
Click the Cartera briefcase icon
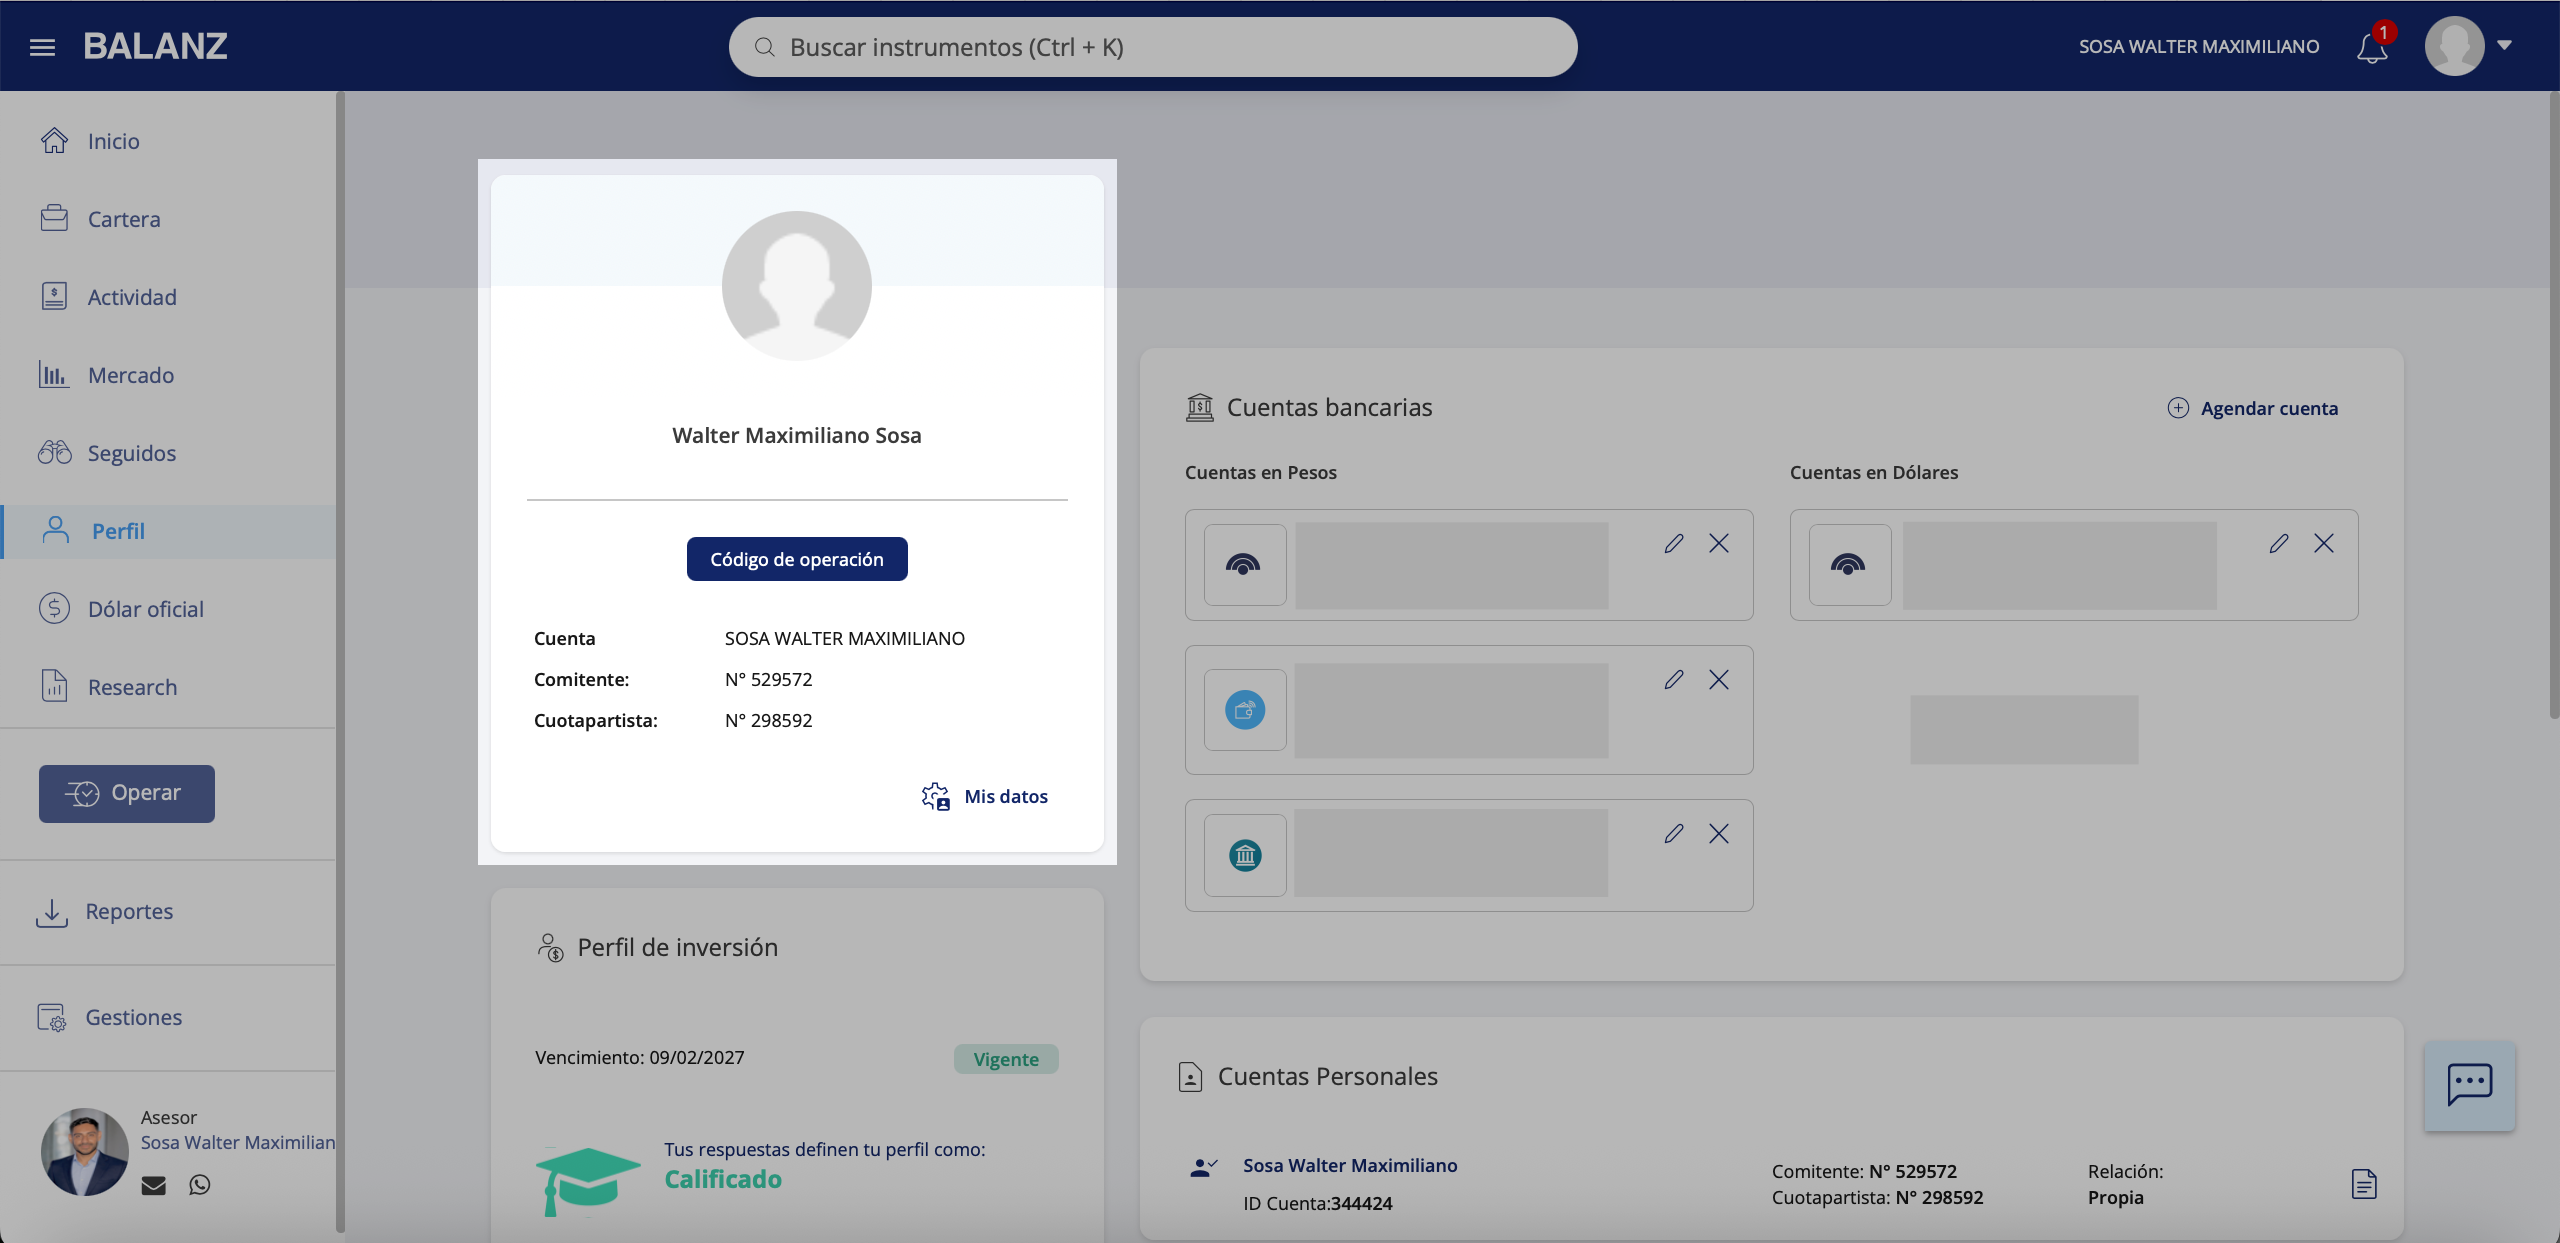click(x=55, y=218)
